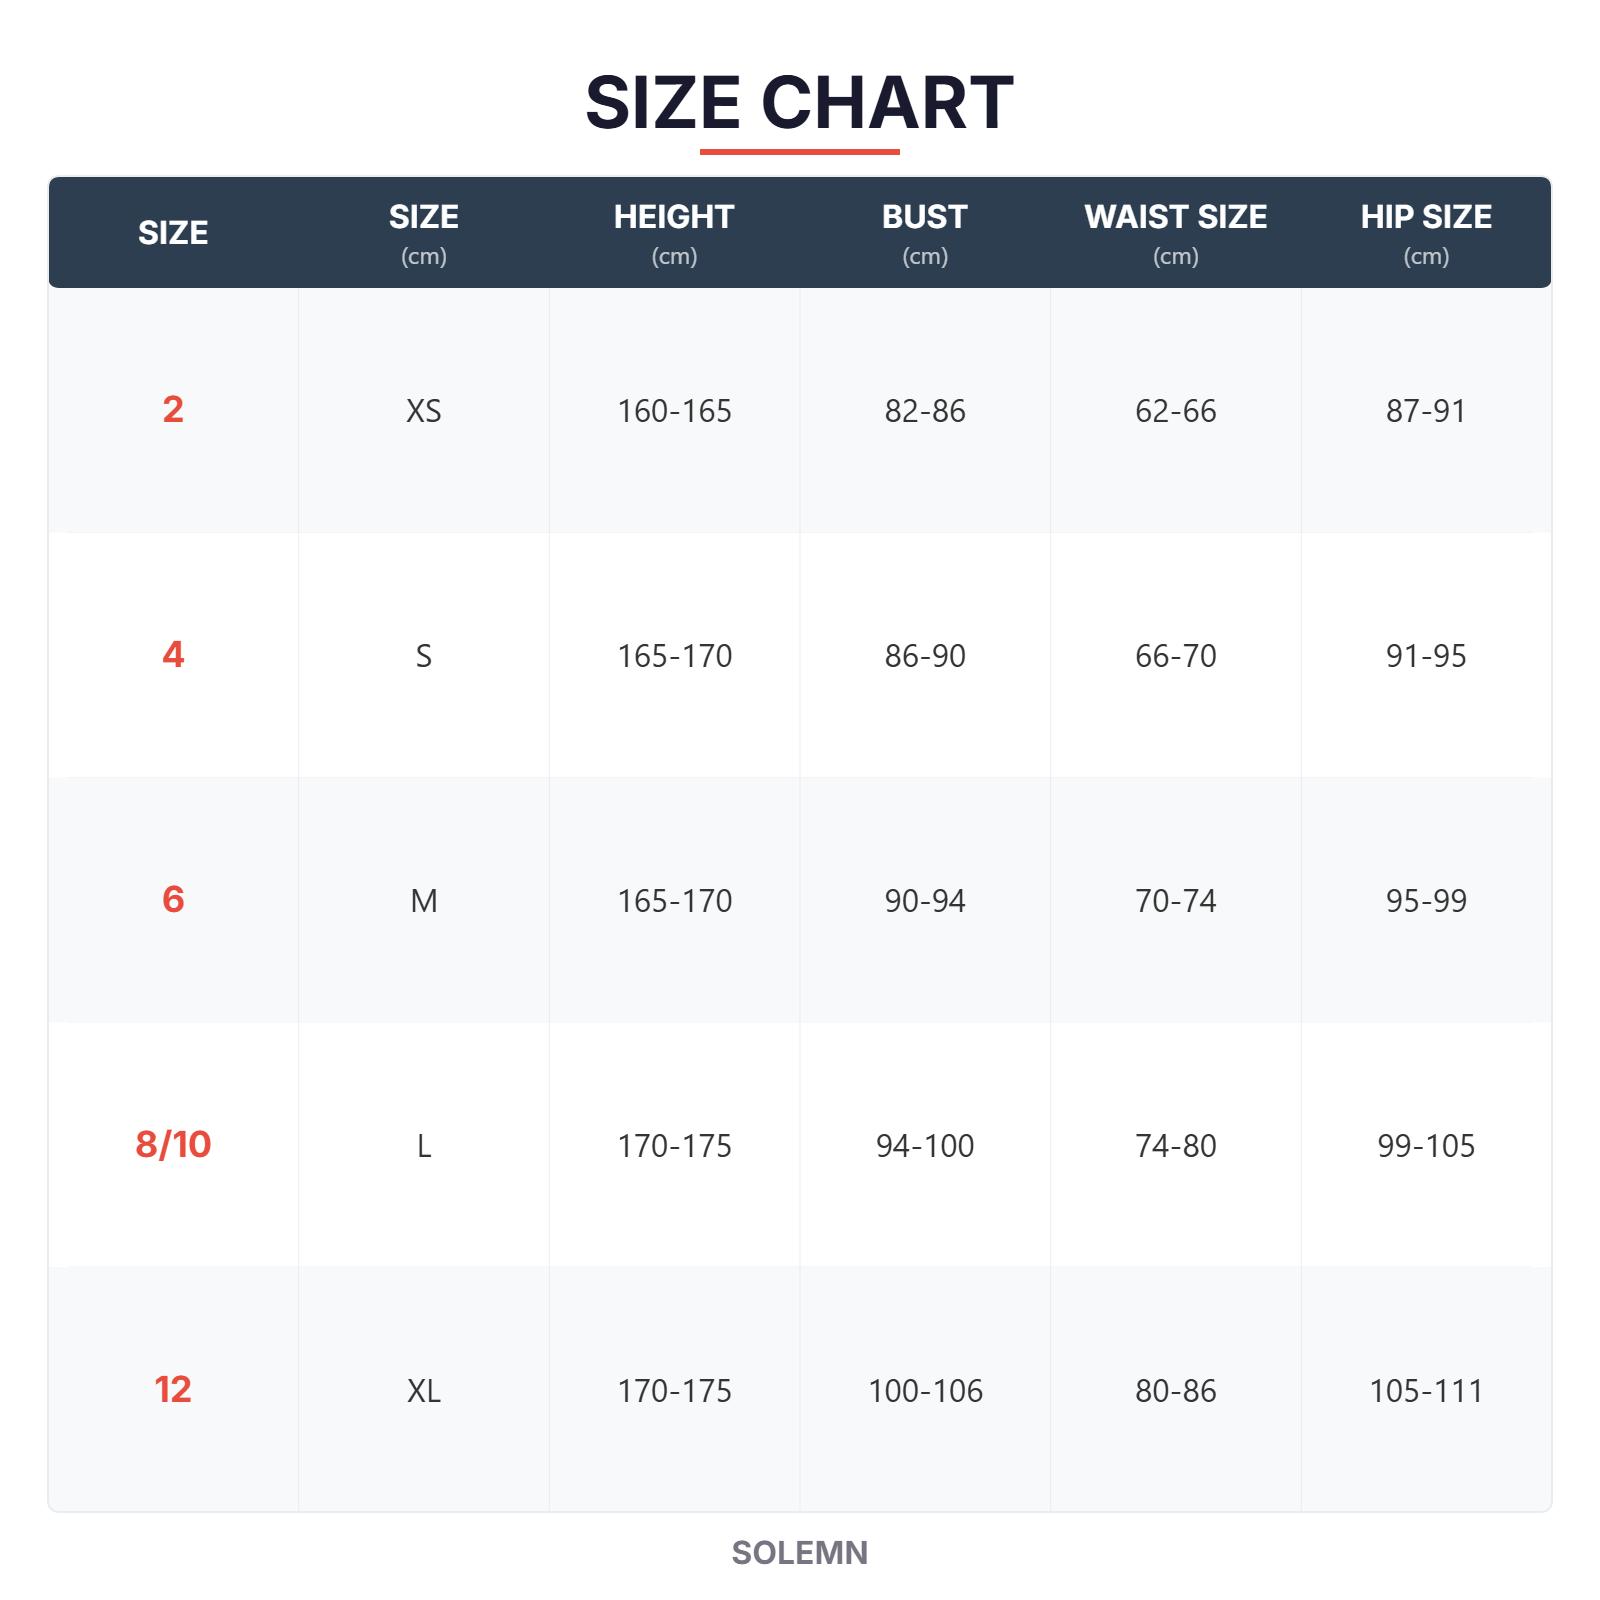Viewport: 1600px width, 1600px height.
Task: Click the 66-70 waist cell
Action: [x=1175, y=656]
